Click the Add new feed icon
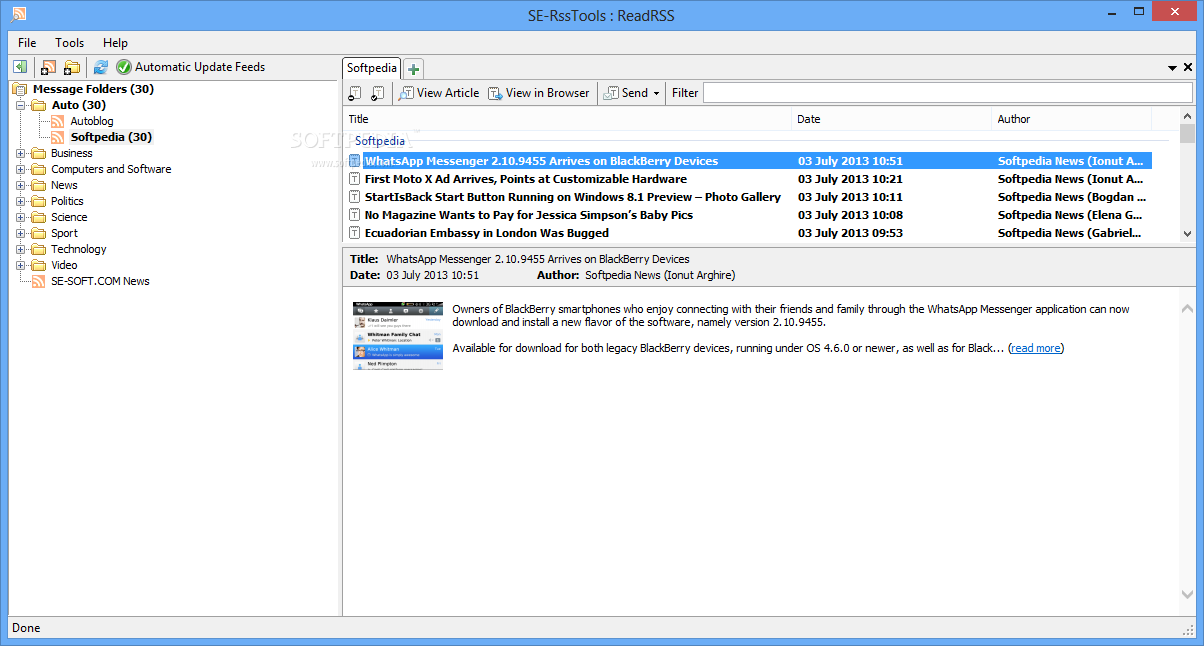 click(48, 67)
